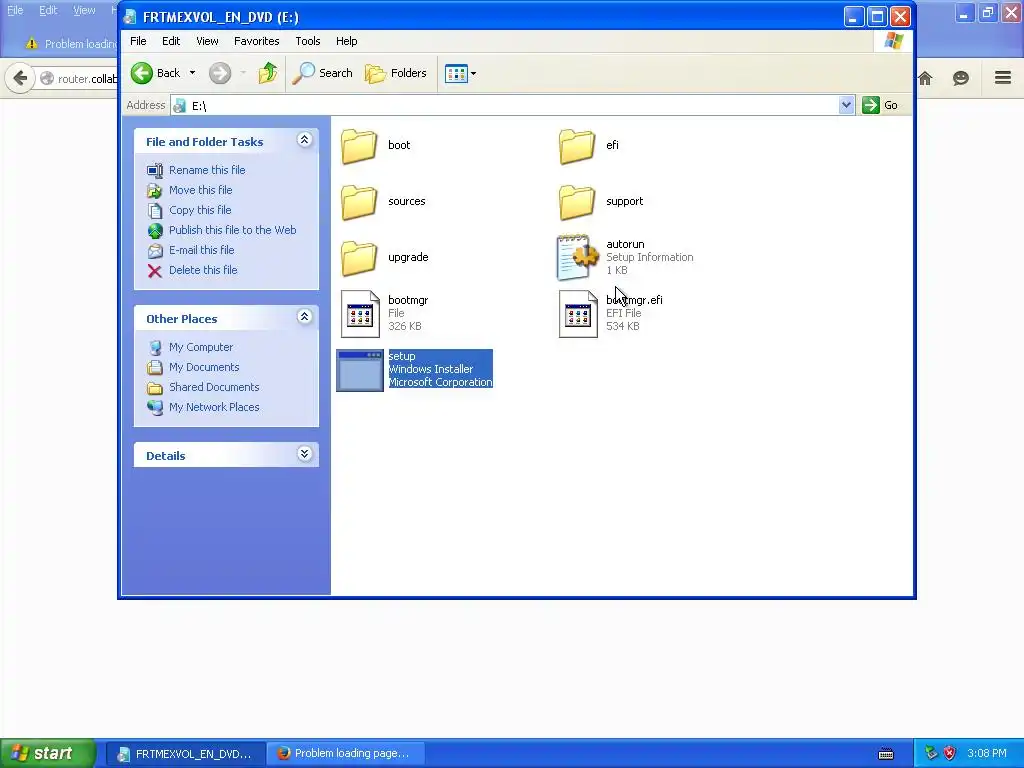Select the setup Windows Installer icon
This screenshot has width=1024, height=768.
[x=360, y=370]
